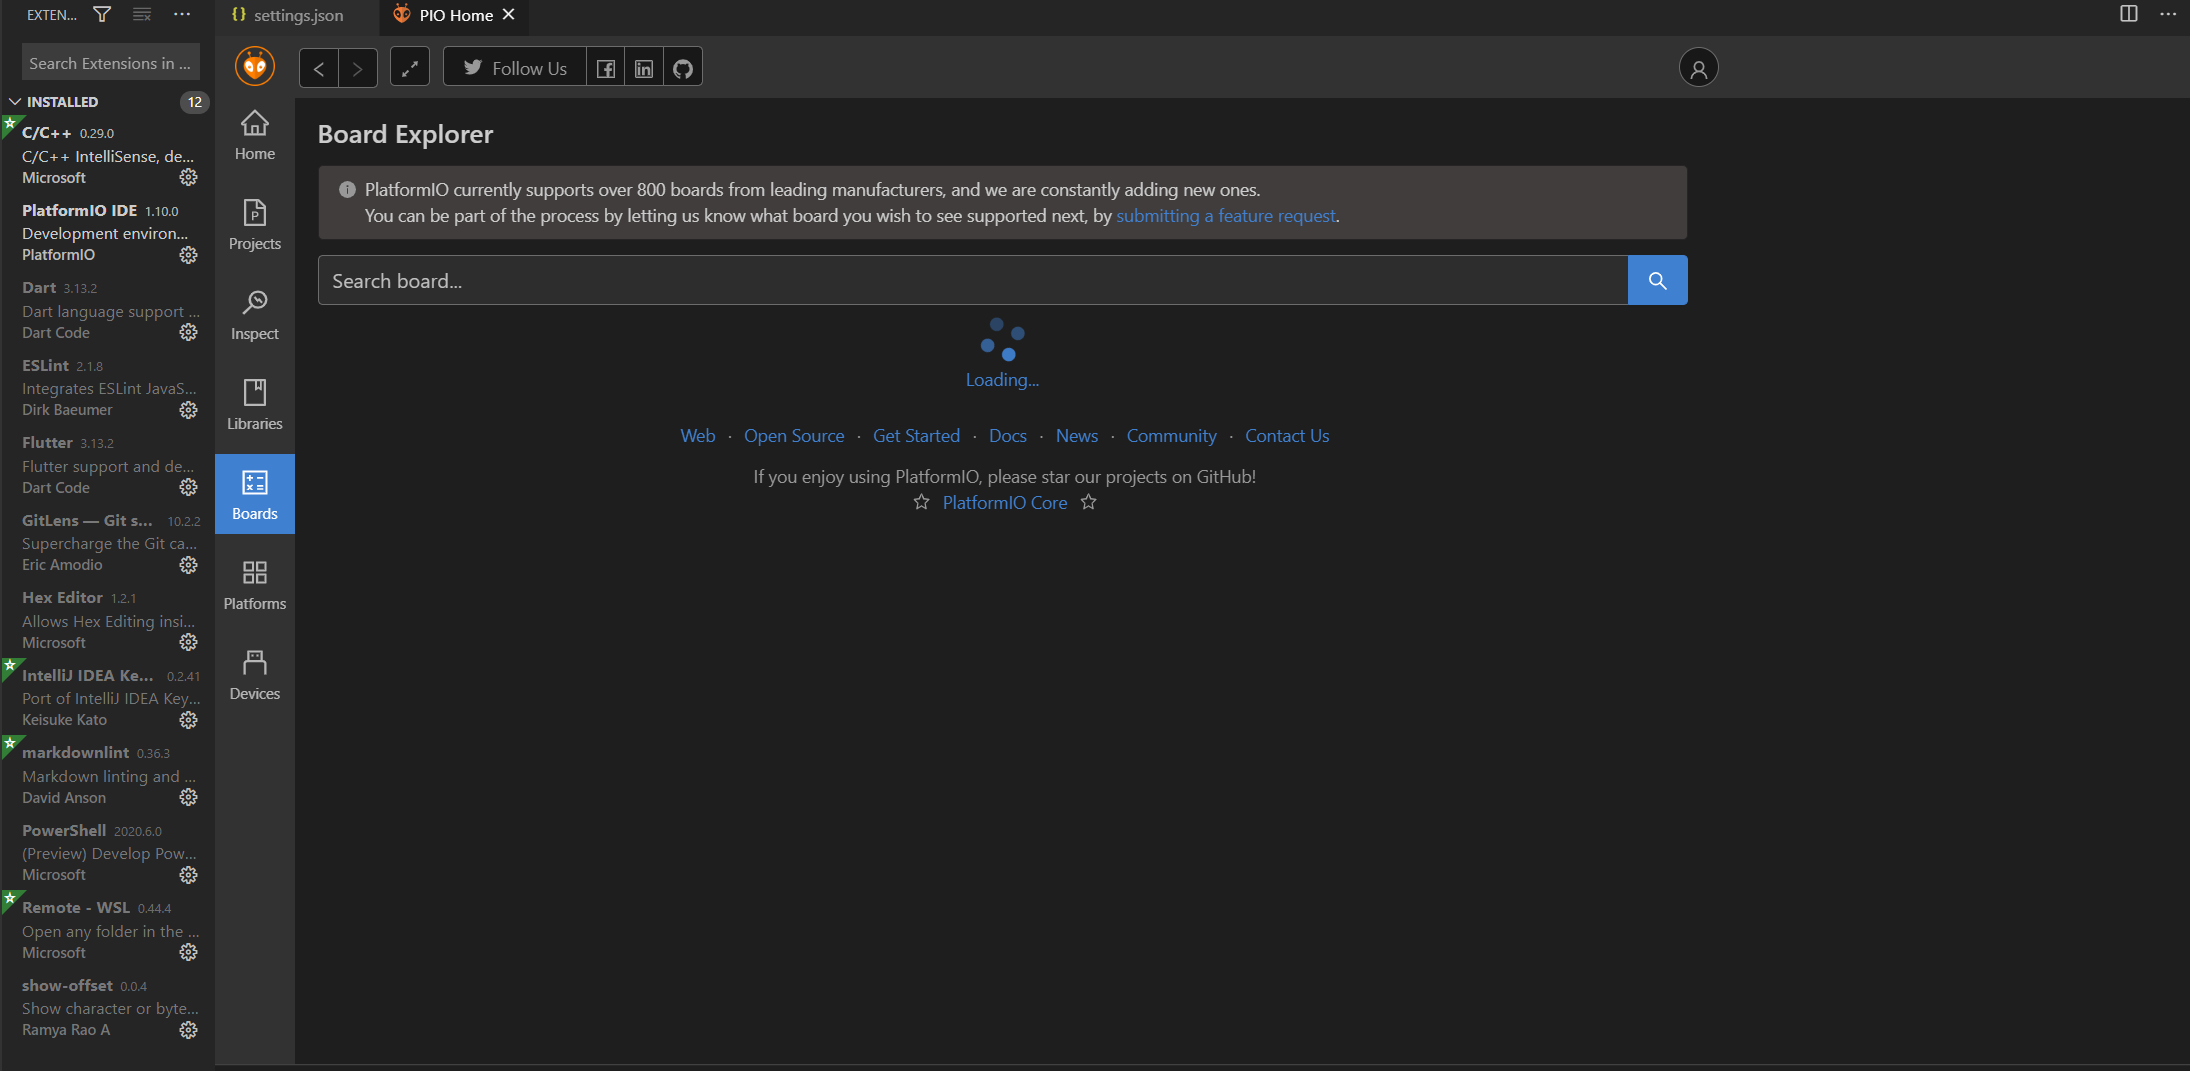Select the Boards tab in PlatformIO sidebar
Image resolution: width=2190 pixels, height=1071 pixels.
(254, 494)
